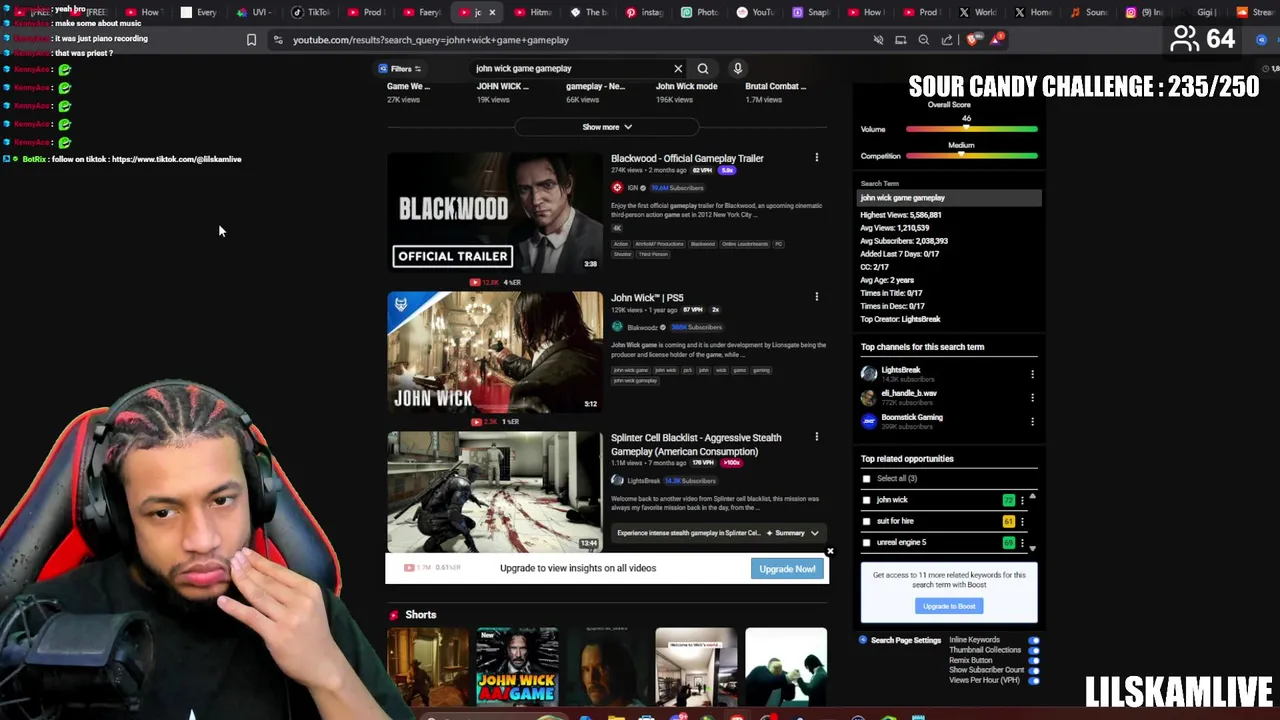Close the active YouTube search tab
Viewport: 1280px width, 720px height.
pyautogui.click(x=492, y=12)
